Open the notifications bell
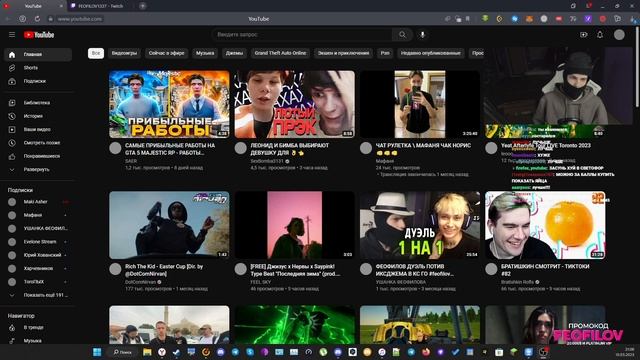The height and width of the screenshot is (360, 640). pos(600,35)
